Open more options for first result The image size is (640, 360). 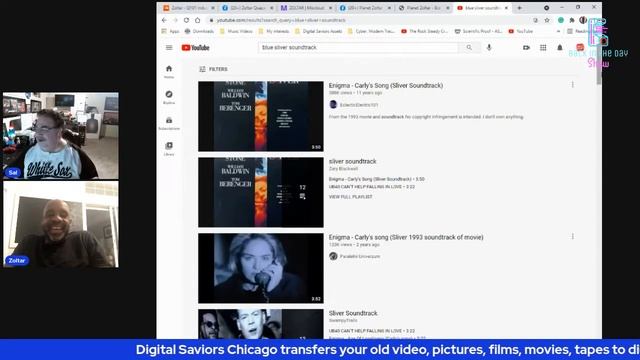(573, 84)
